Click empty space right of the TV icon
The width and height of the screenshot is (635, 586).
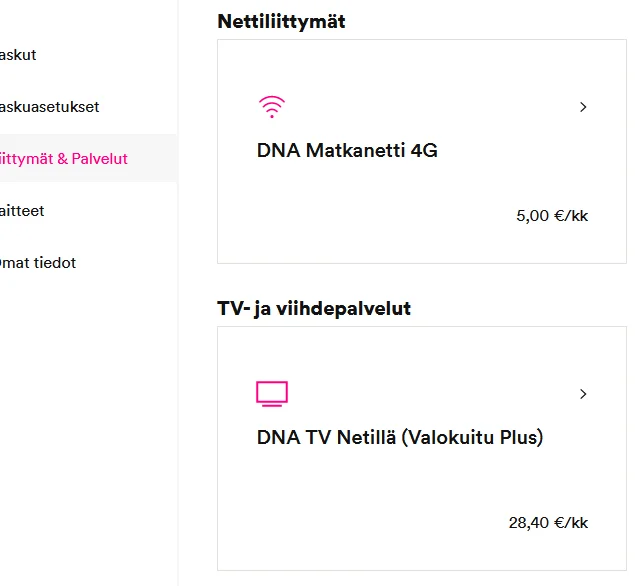click(420, 394)
